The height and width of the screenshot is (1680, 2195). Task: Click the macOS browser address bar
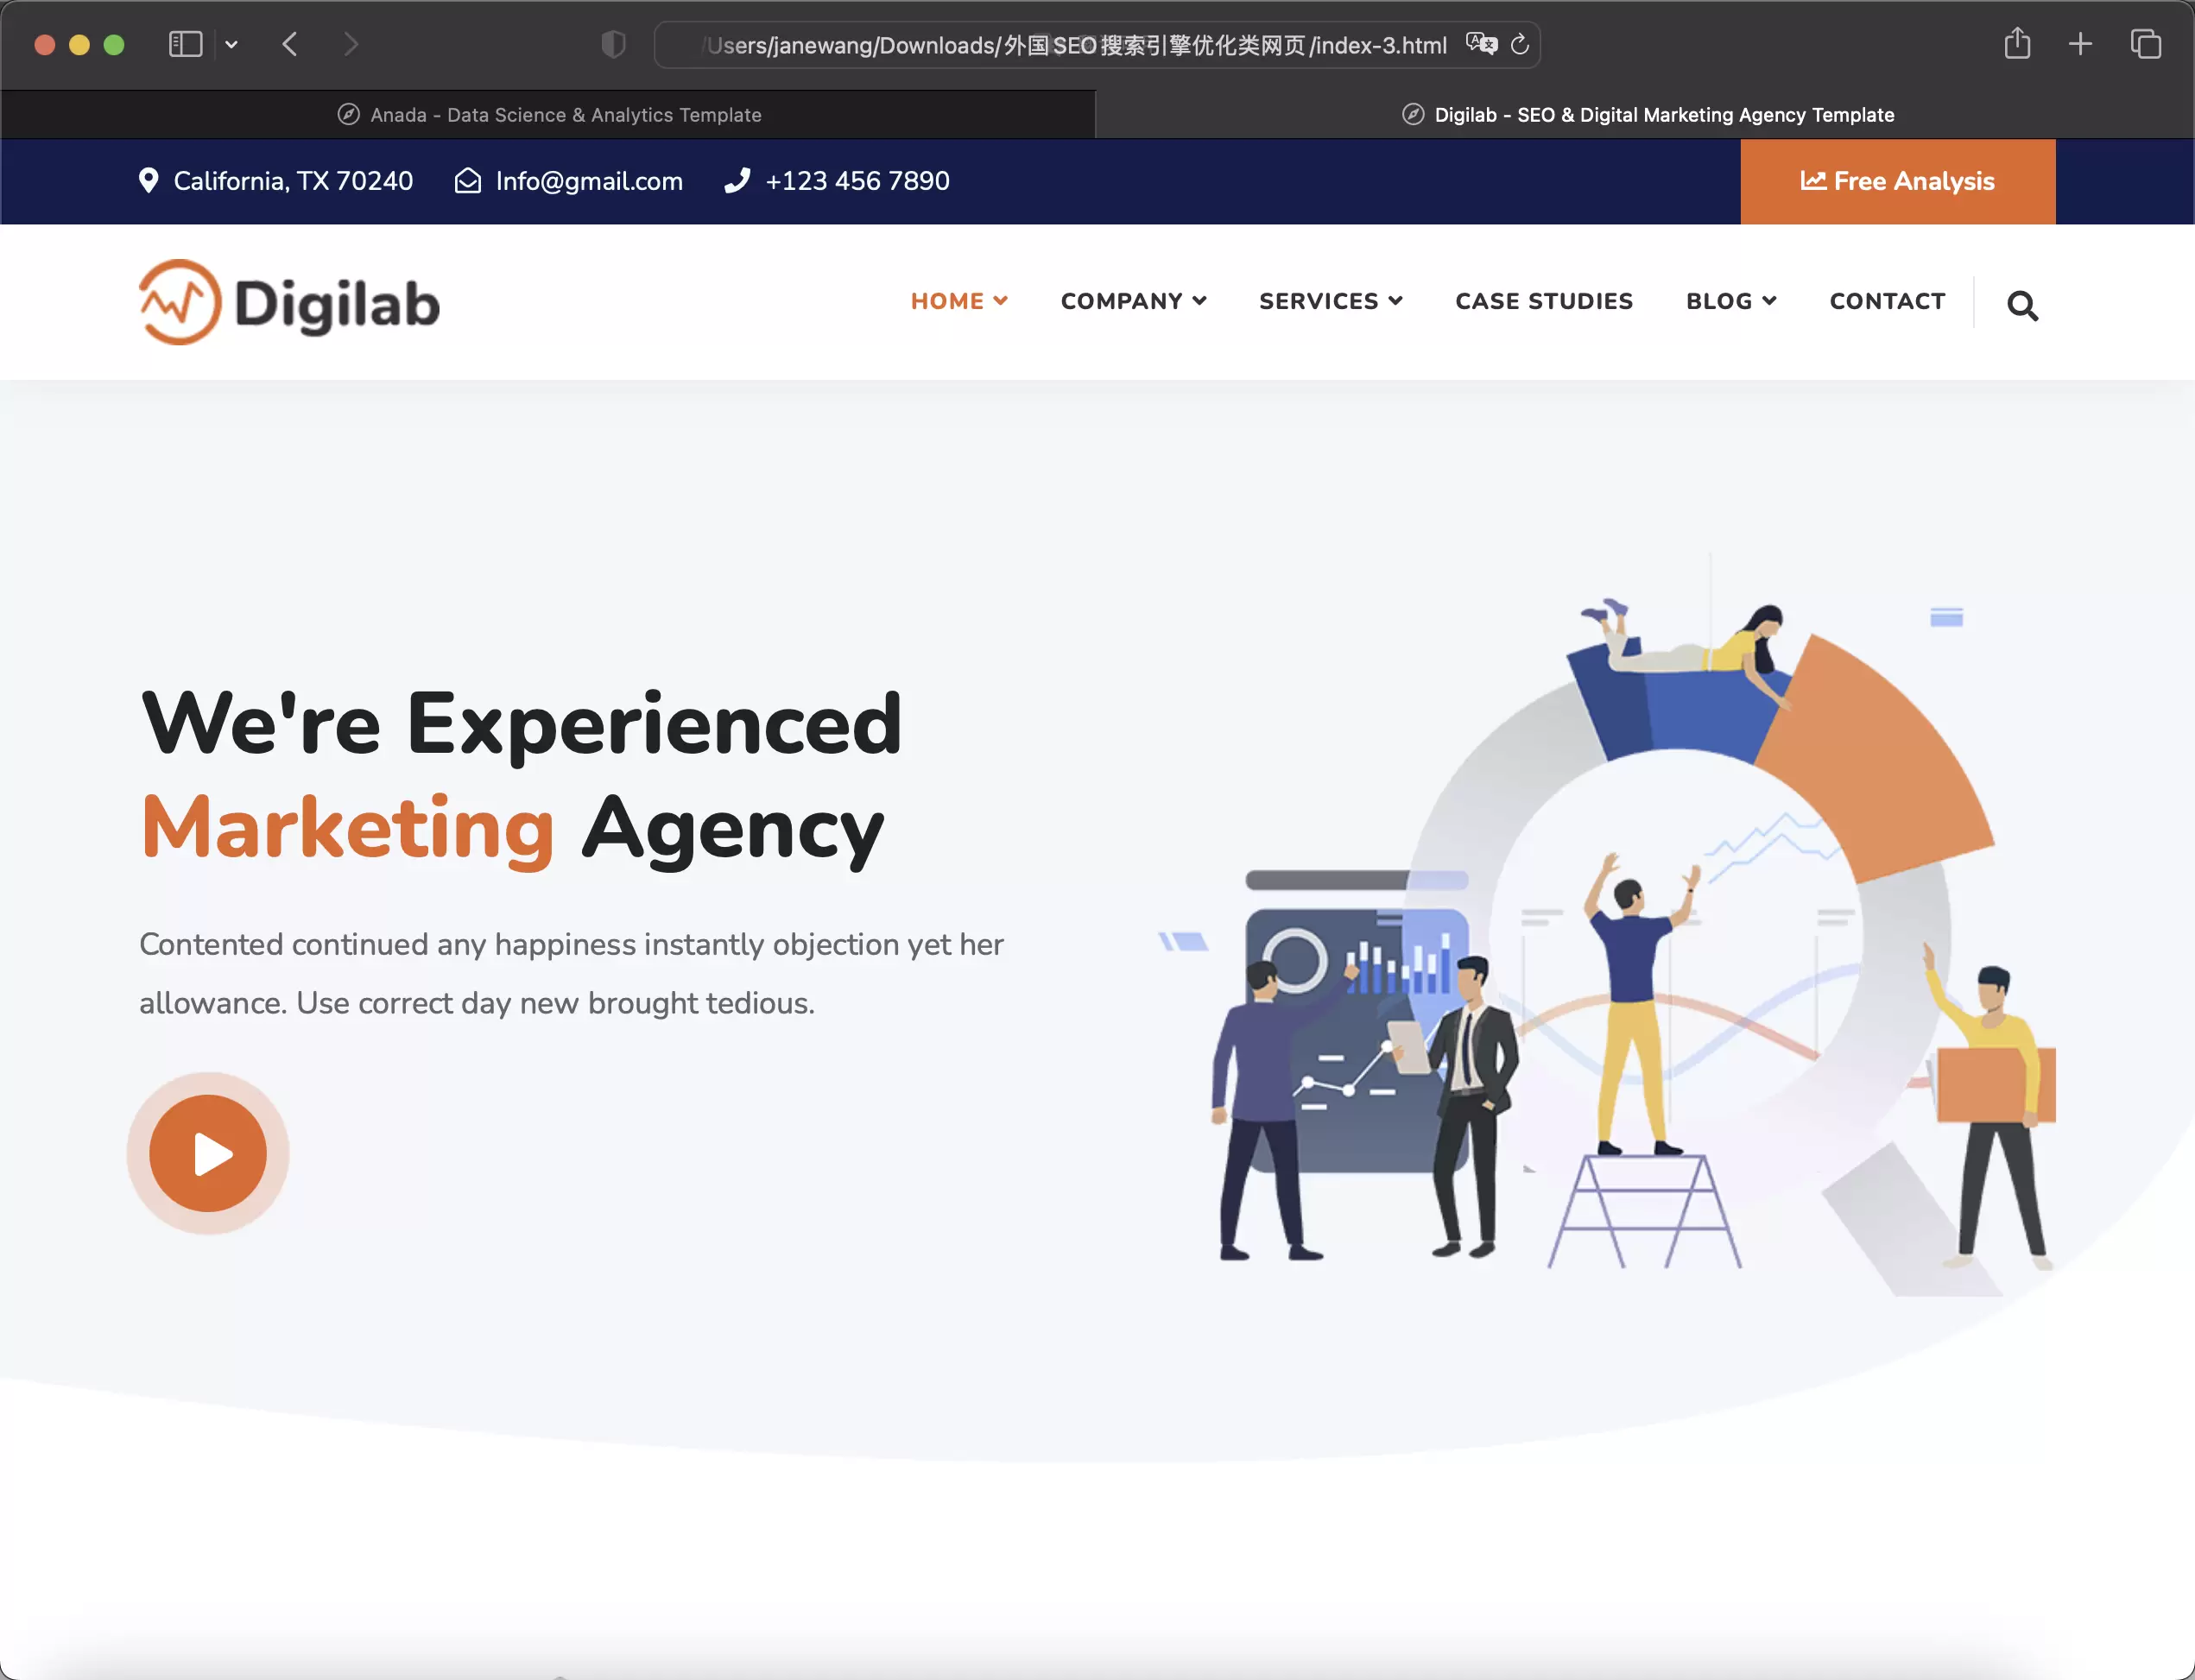click(1099, 44)
